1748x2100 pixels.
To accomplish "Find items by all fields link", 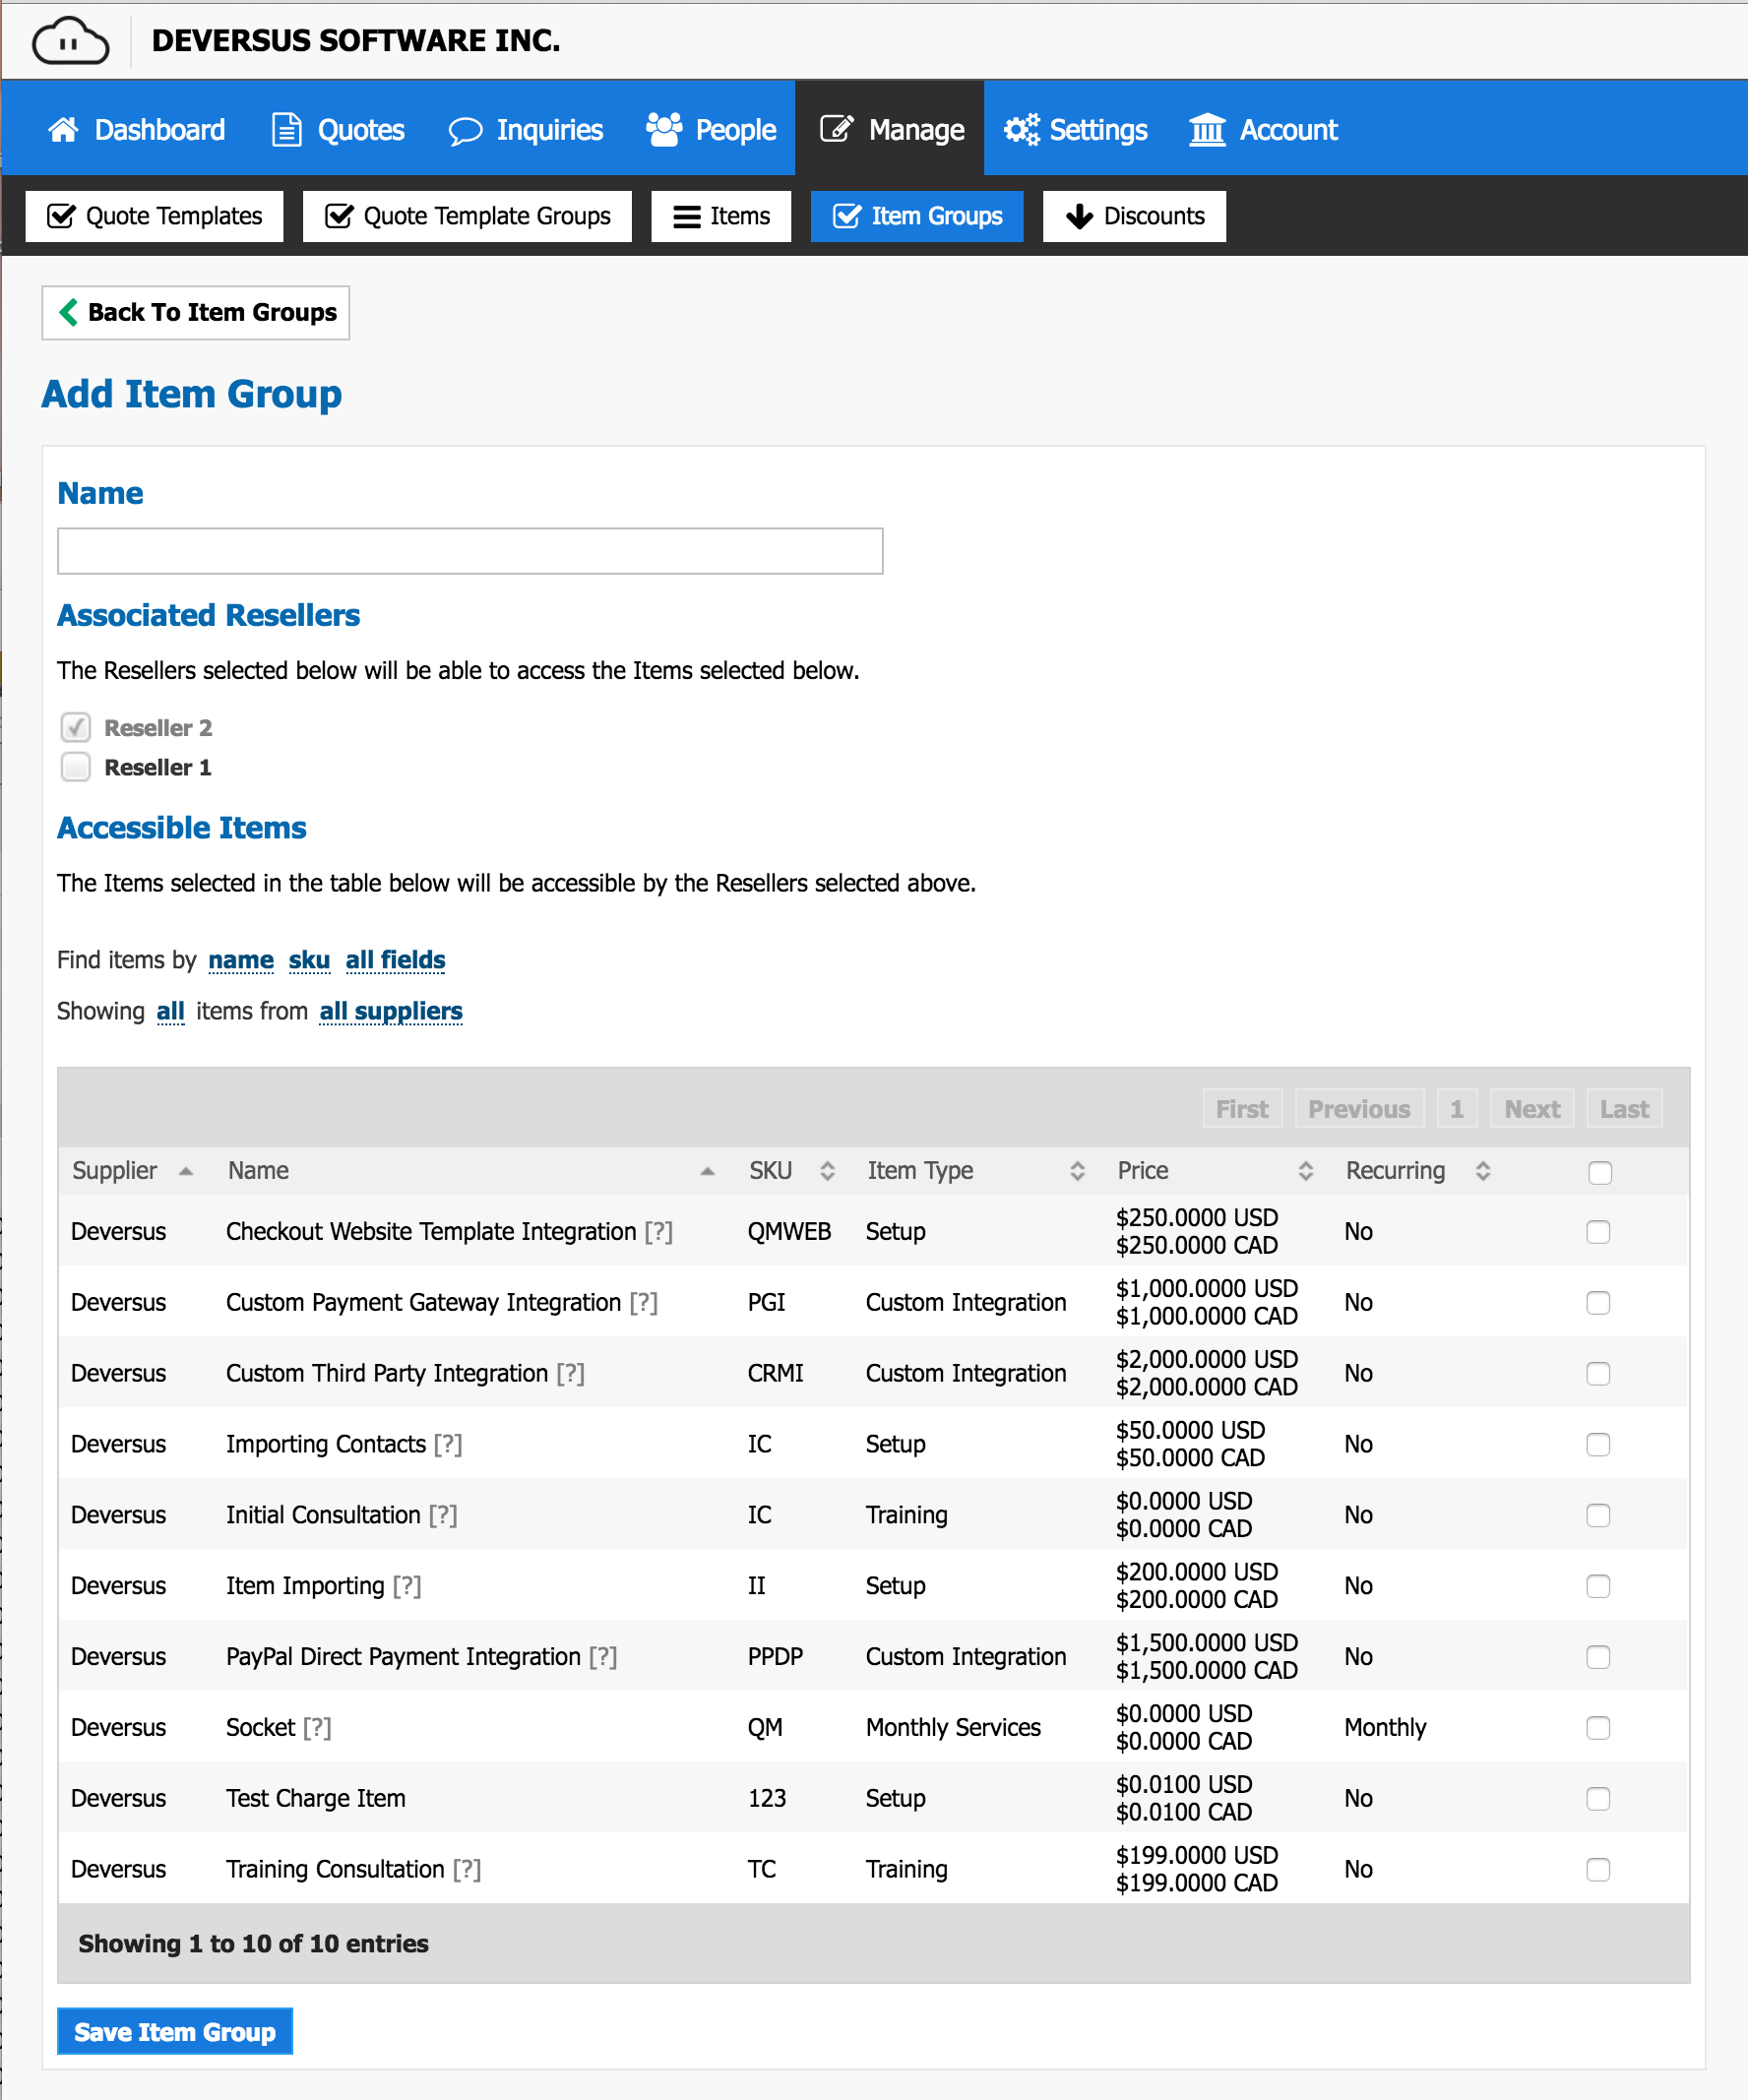I will (x=396, y=960).
